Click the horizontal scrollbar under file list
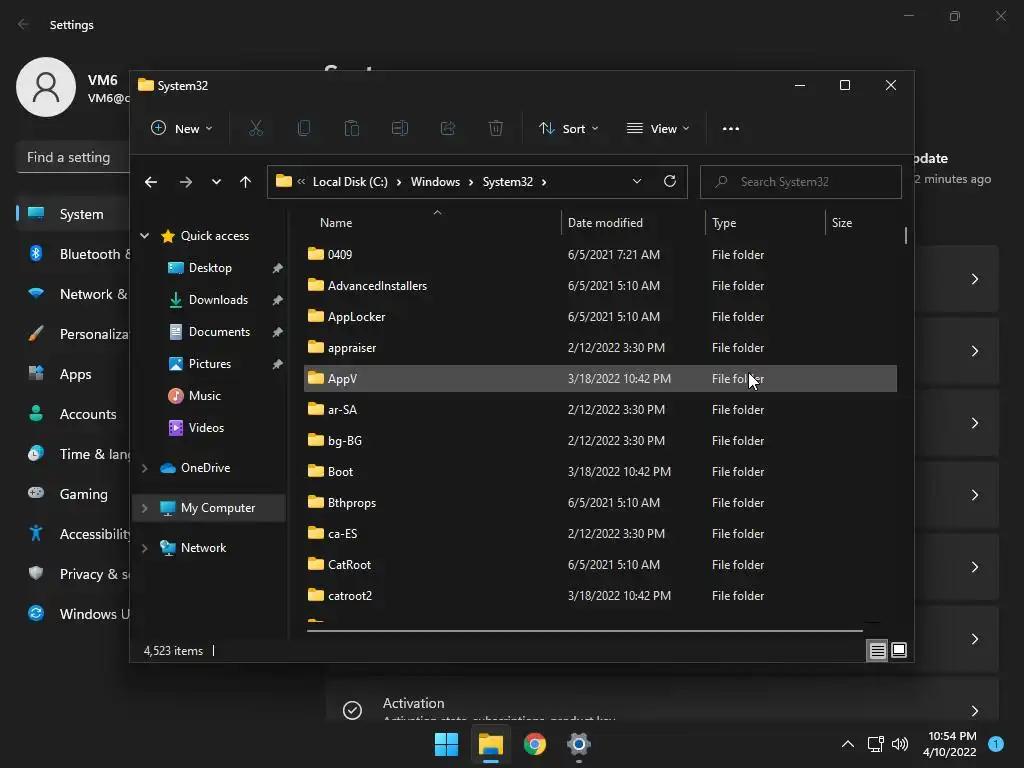The height and width of the screenshot is (768, 1024). tap(584, 631)
